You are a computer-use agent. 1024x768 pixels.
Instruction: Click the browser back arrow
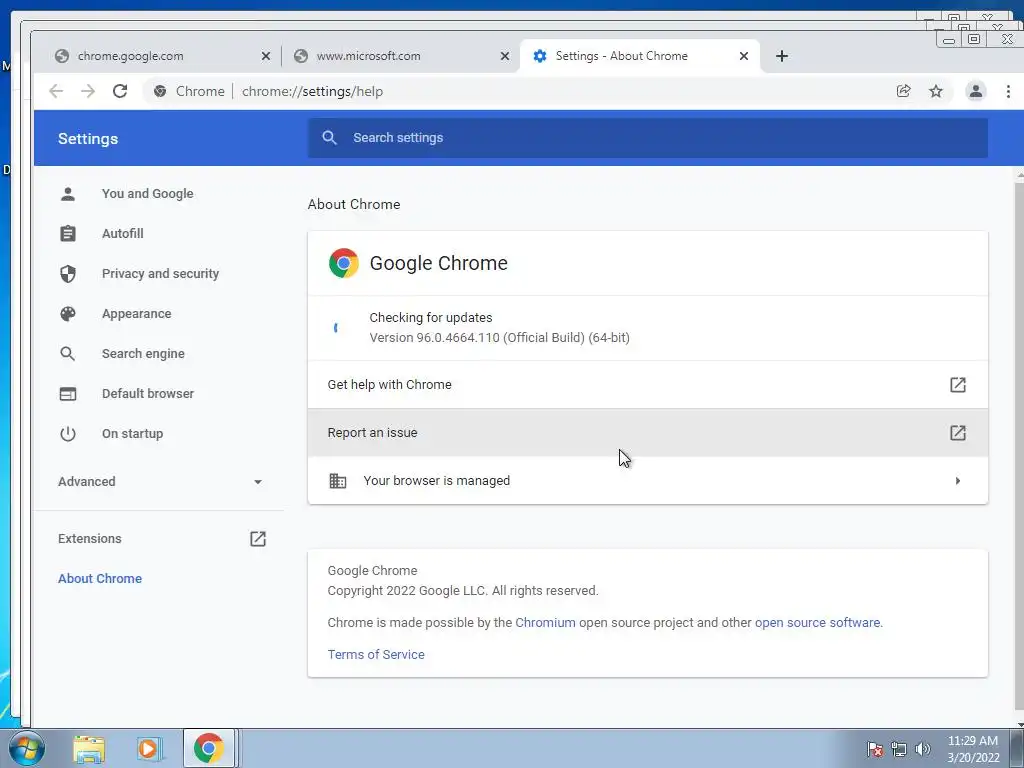coord(56,91)
